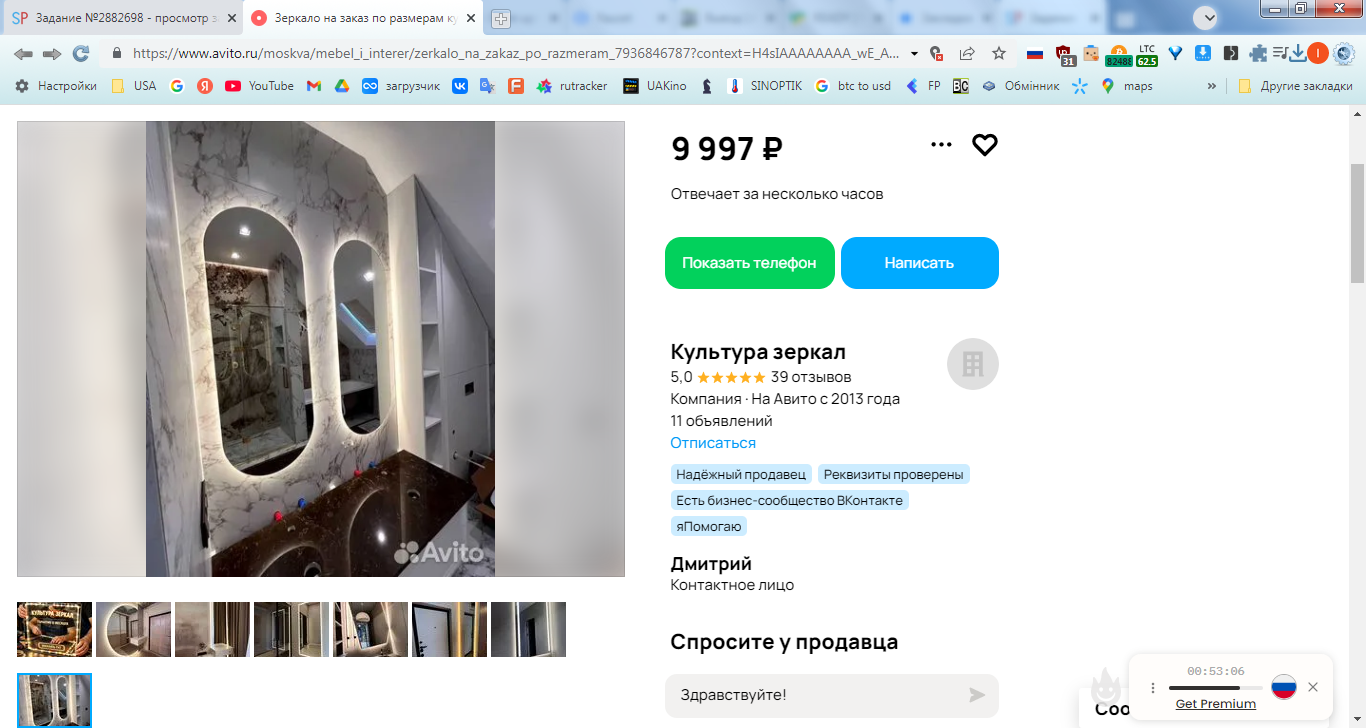The image size is (1366, 728).
Task: Switch to the Задание №2882698 tab
Action: tap(123, 18)
